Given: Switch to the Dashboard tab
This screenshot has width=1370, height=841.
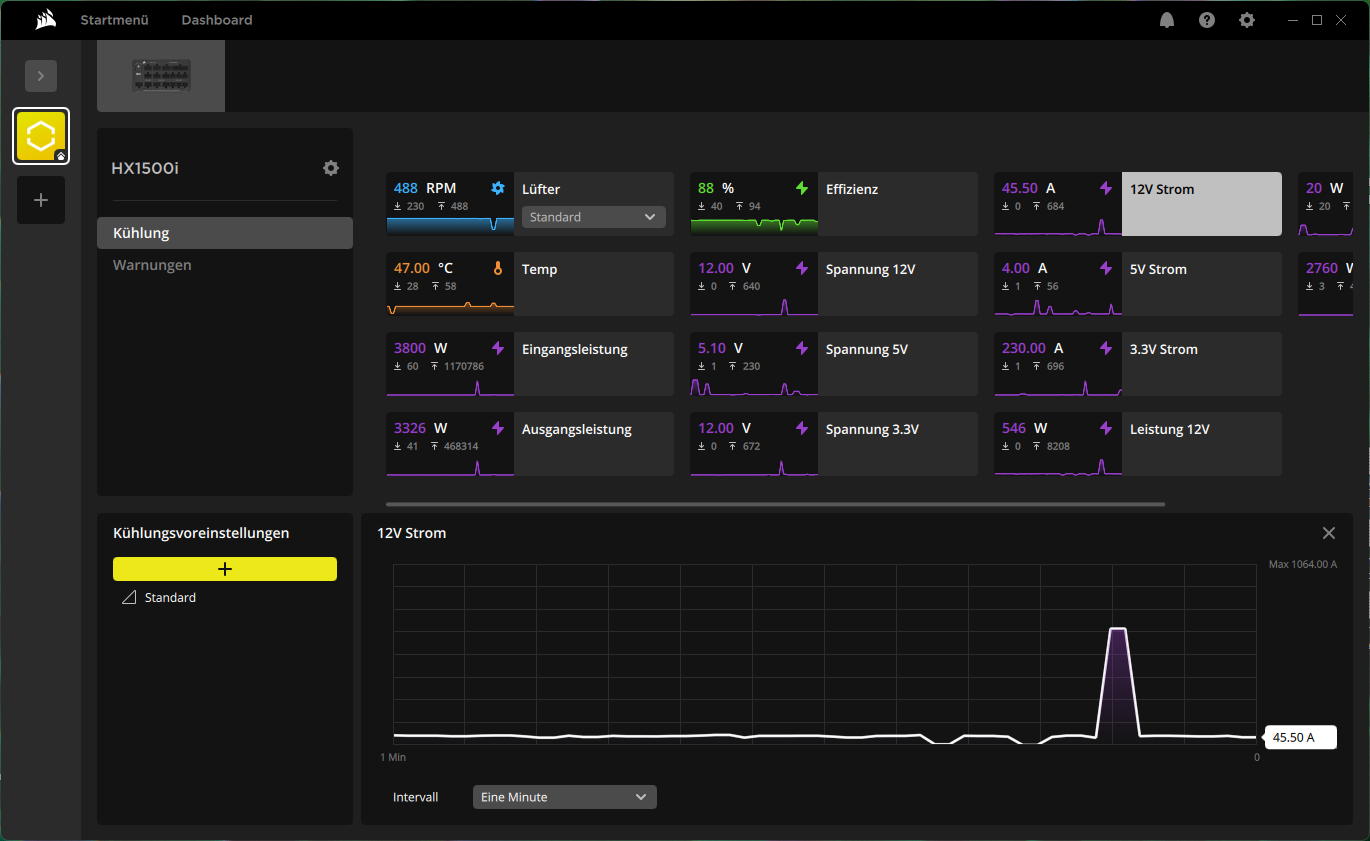Looking at the screenshot, I should [217, 20].
